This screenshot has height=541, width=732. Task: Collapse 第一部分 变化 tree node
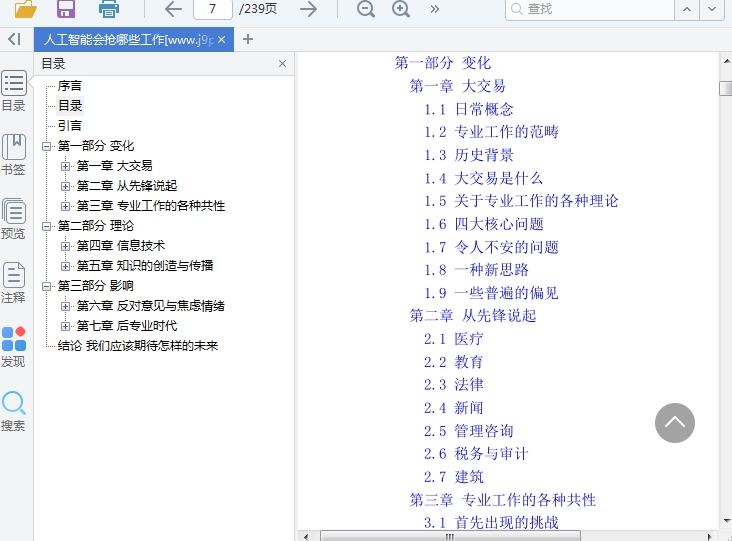pos(46,146)
